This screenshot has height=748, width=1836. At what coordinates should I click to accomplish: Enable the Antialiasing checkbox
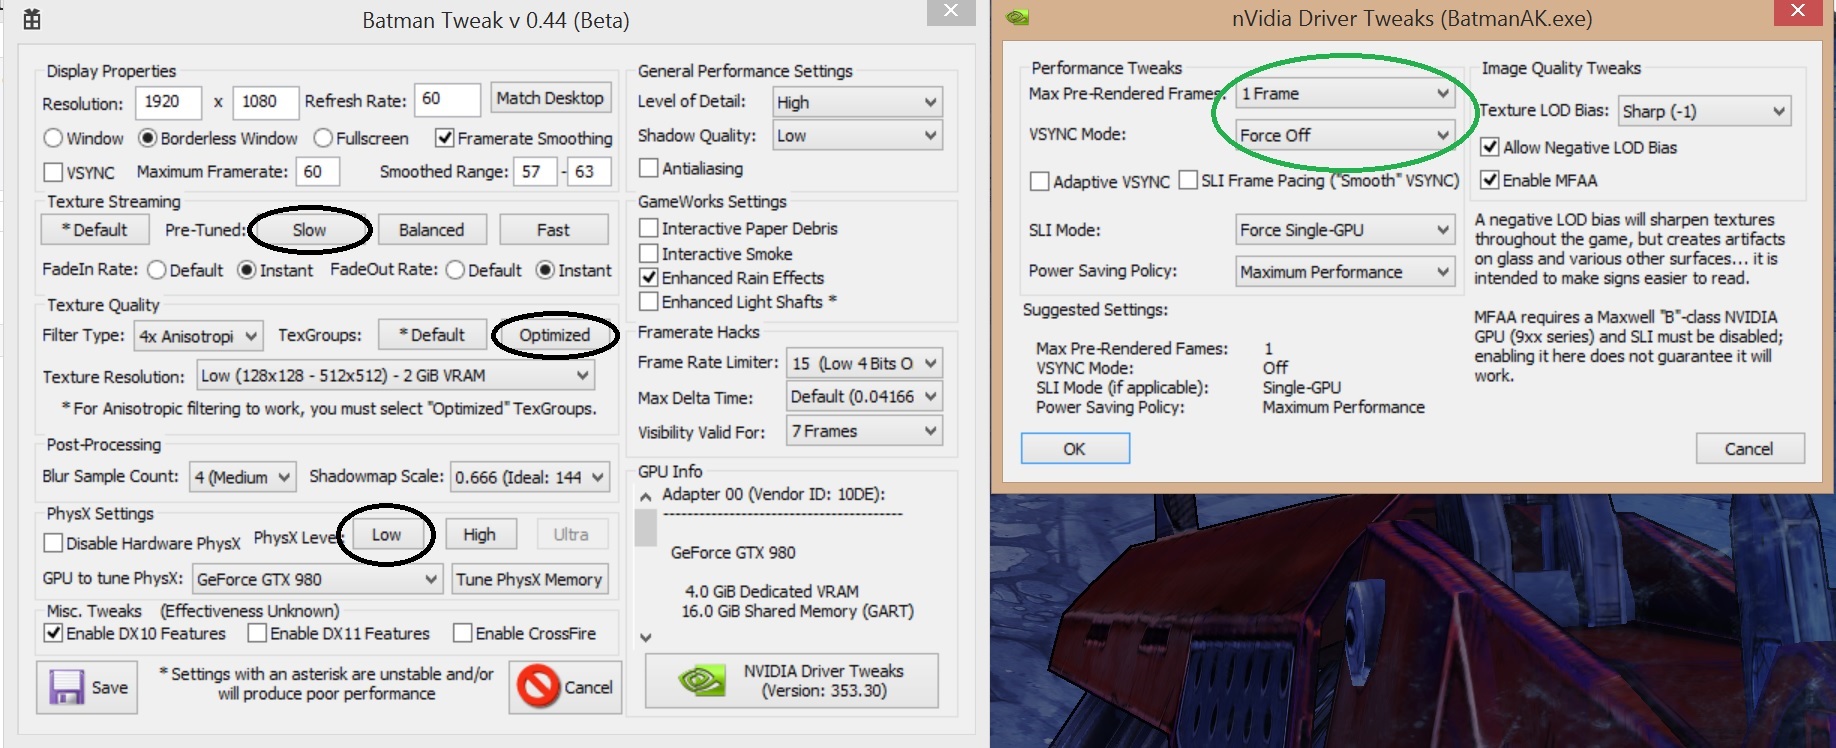coord(649,168)
